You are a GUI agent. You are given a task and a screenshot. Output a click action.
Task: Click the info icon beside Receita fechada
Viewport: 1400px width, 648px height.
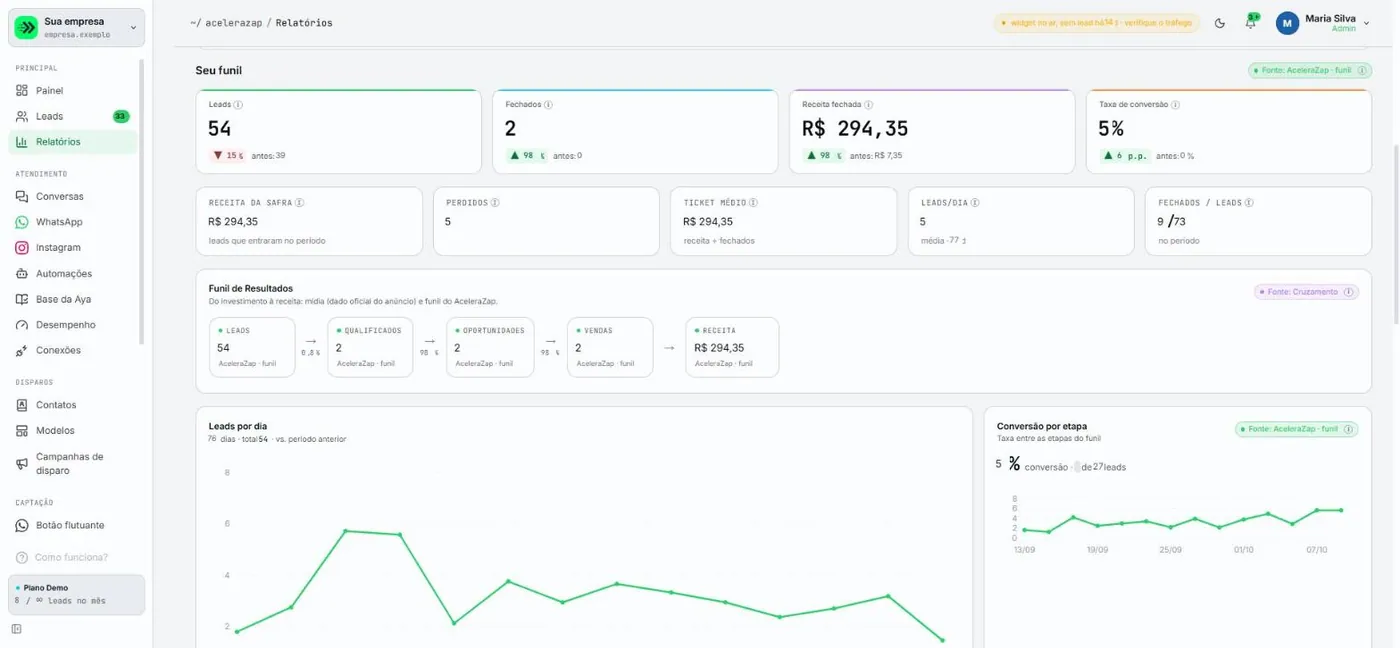pos(868,105)
